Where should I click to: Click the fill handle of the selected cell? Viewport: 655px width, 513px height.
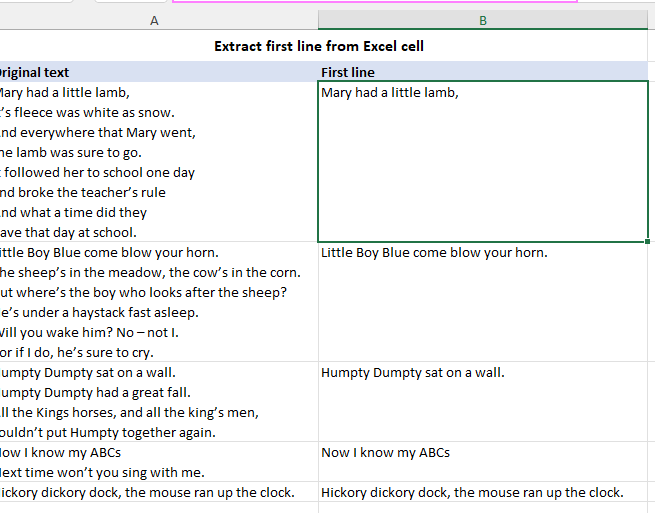pos(648,241)
